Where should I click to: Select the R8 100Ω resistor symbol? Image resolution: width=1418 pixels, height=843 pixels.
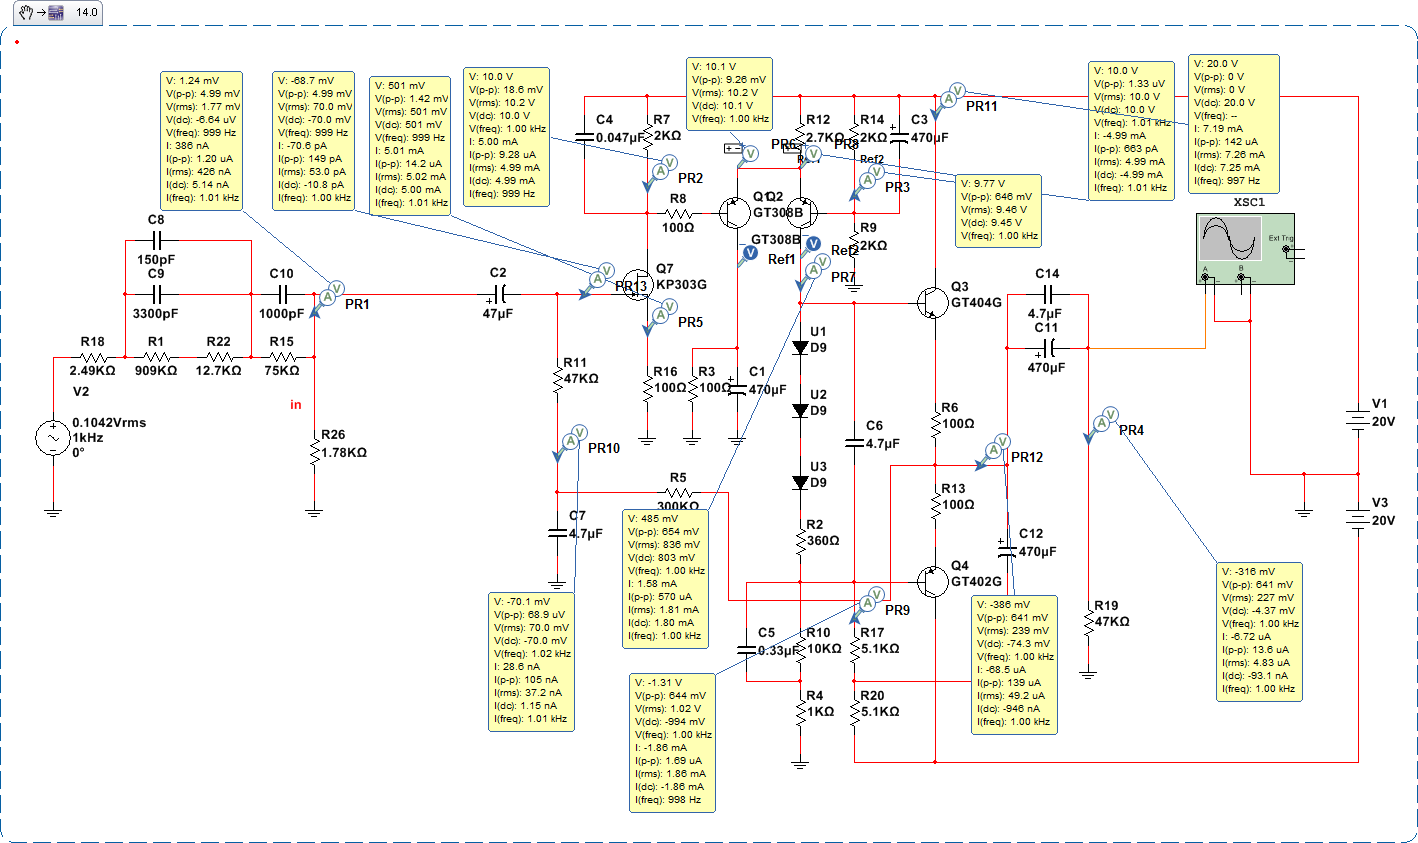679,213
